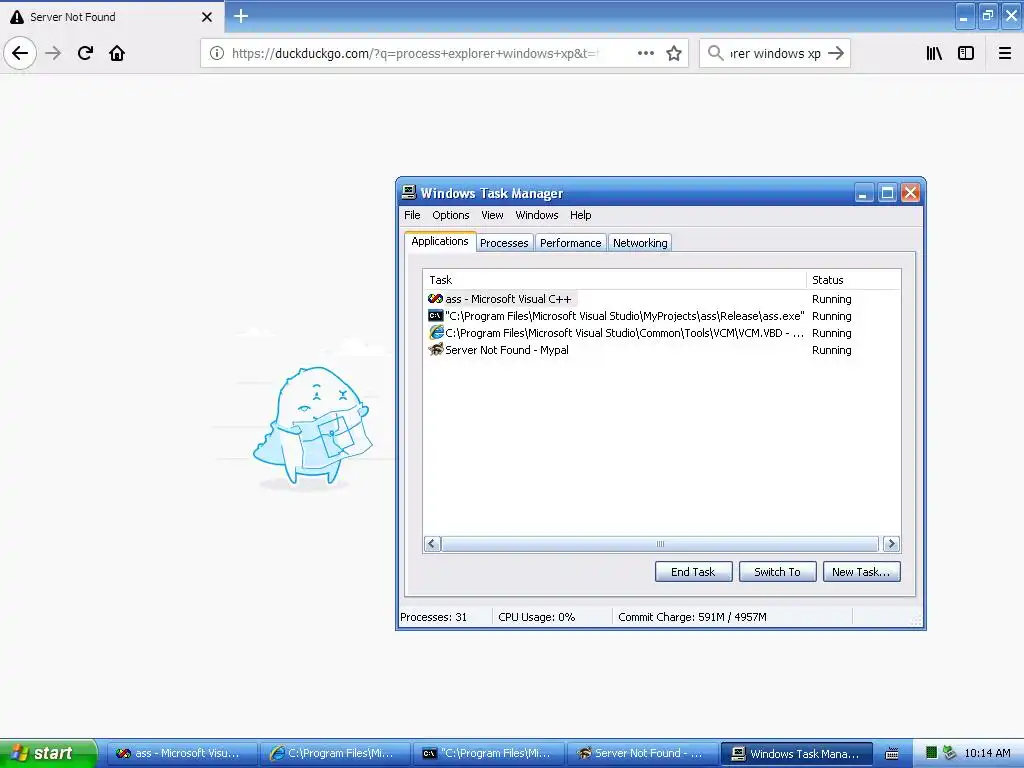Open page actions three-dot menu

click(x=645, y=53)
